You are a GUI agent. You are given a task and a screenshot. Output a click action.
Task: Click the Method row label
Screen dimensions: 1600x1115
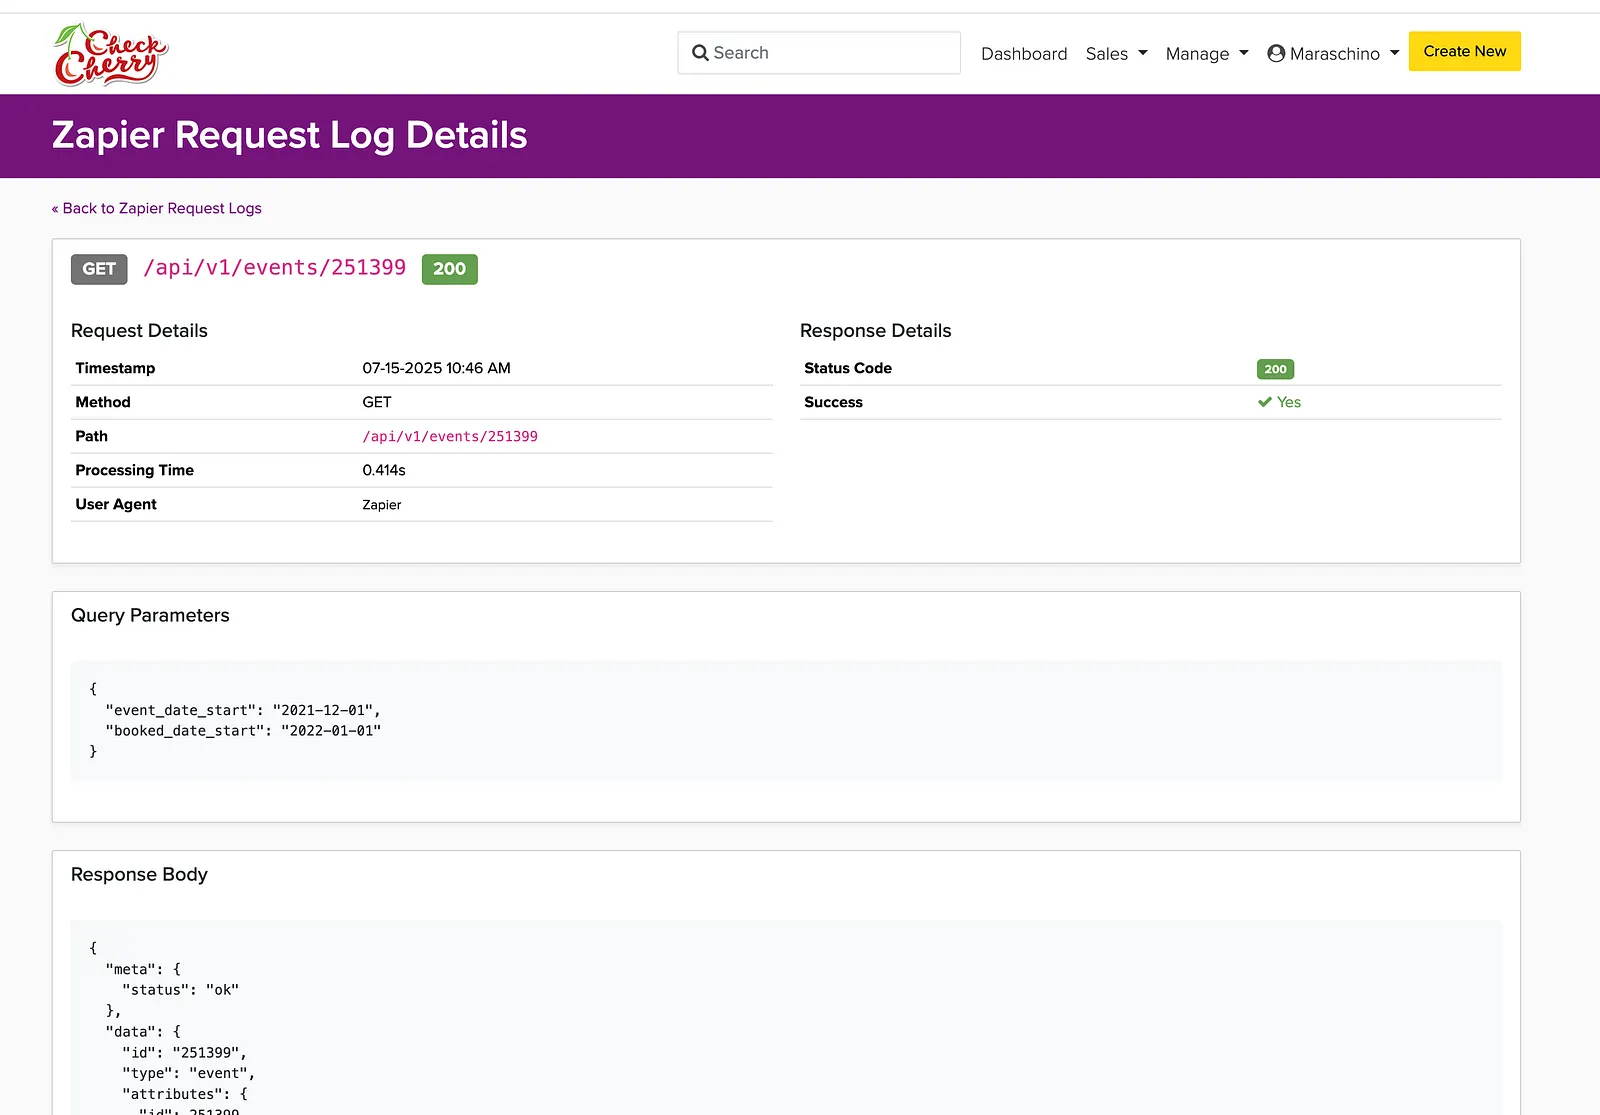tap(103, 402)
